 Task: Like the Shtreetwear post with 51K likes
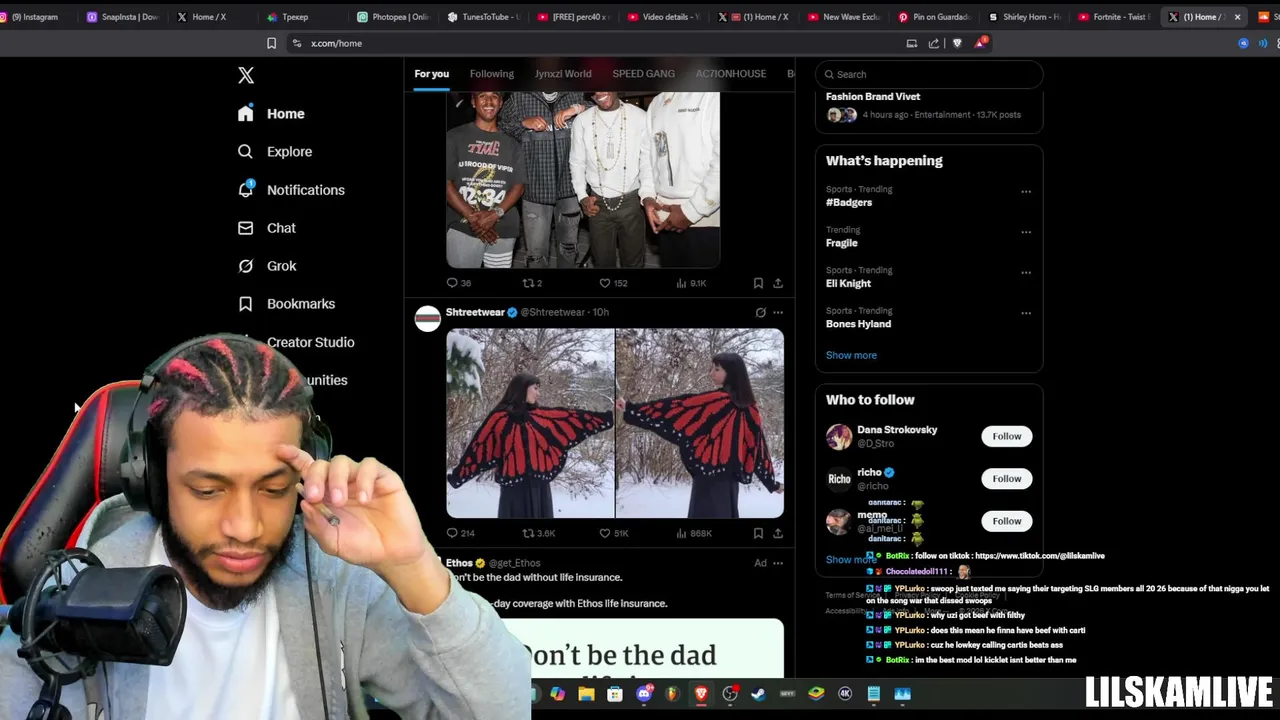tap(613, 533)
